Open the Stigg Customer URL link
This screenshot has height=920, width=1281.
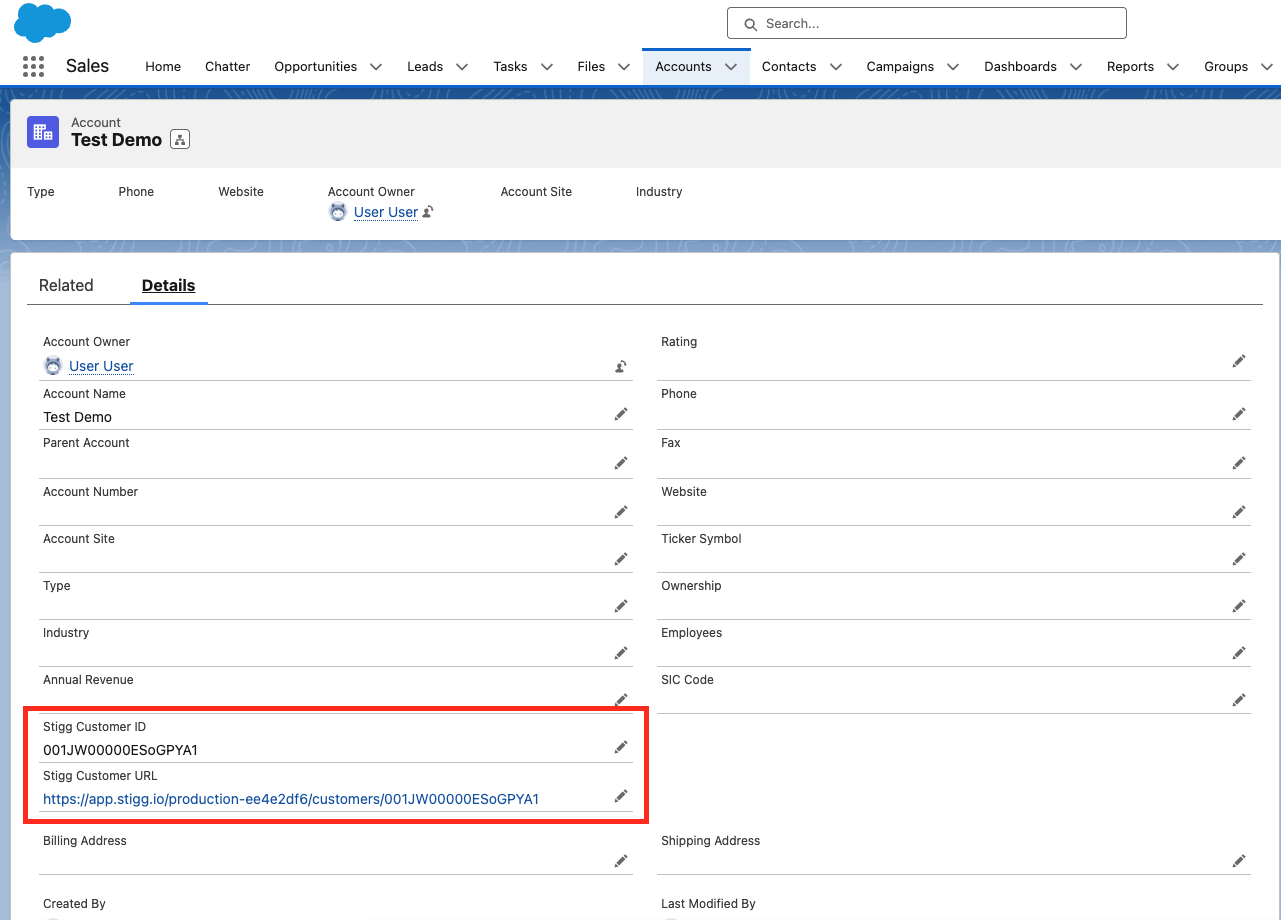(291, 799)
